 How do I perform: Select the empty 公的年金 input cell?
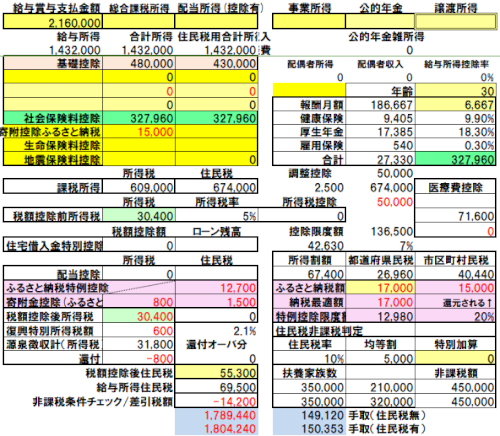click(x=380, y=22)
